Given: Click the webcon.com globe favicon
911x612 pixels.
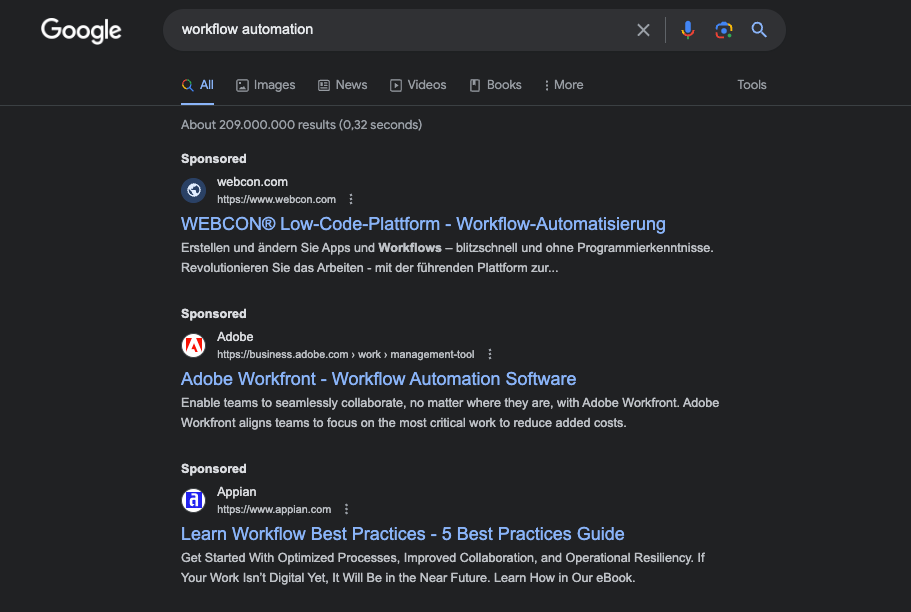Looking at the screenshot, I should [x=193, y=190].
